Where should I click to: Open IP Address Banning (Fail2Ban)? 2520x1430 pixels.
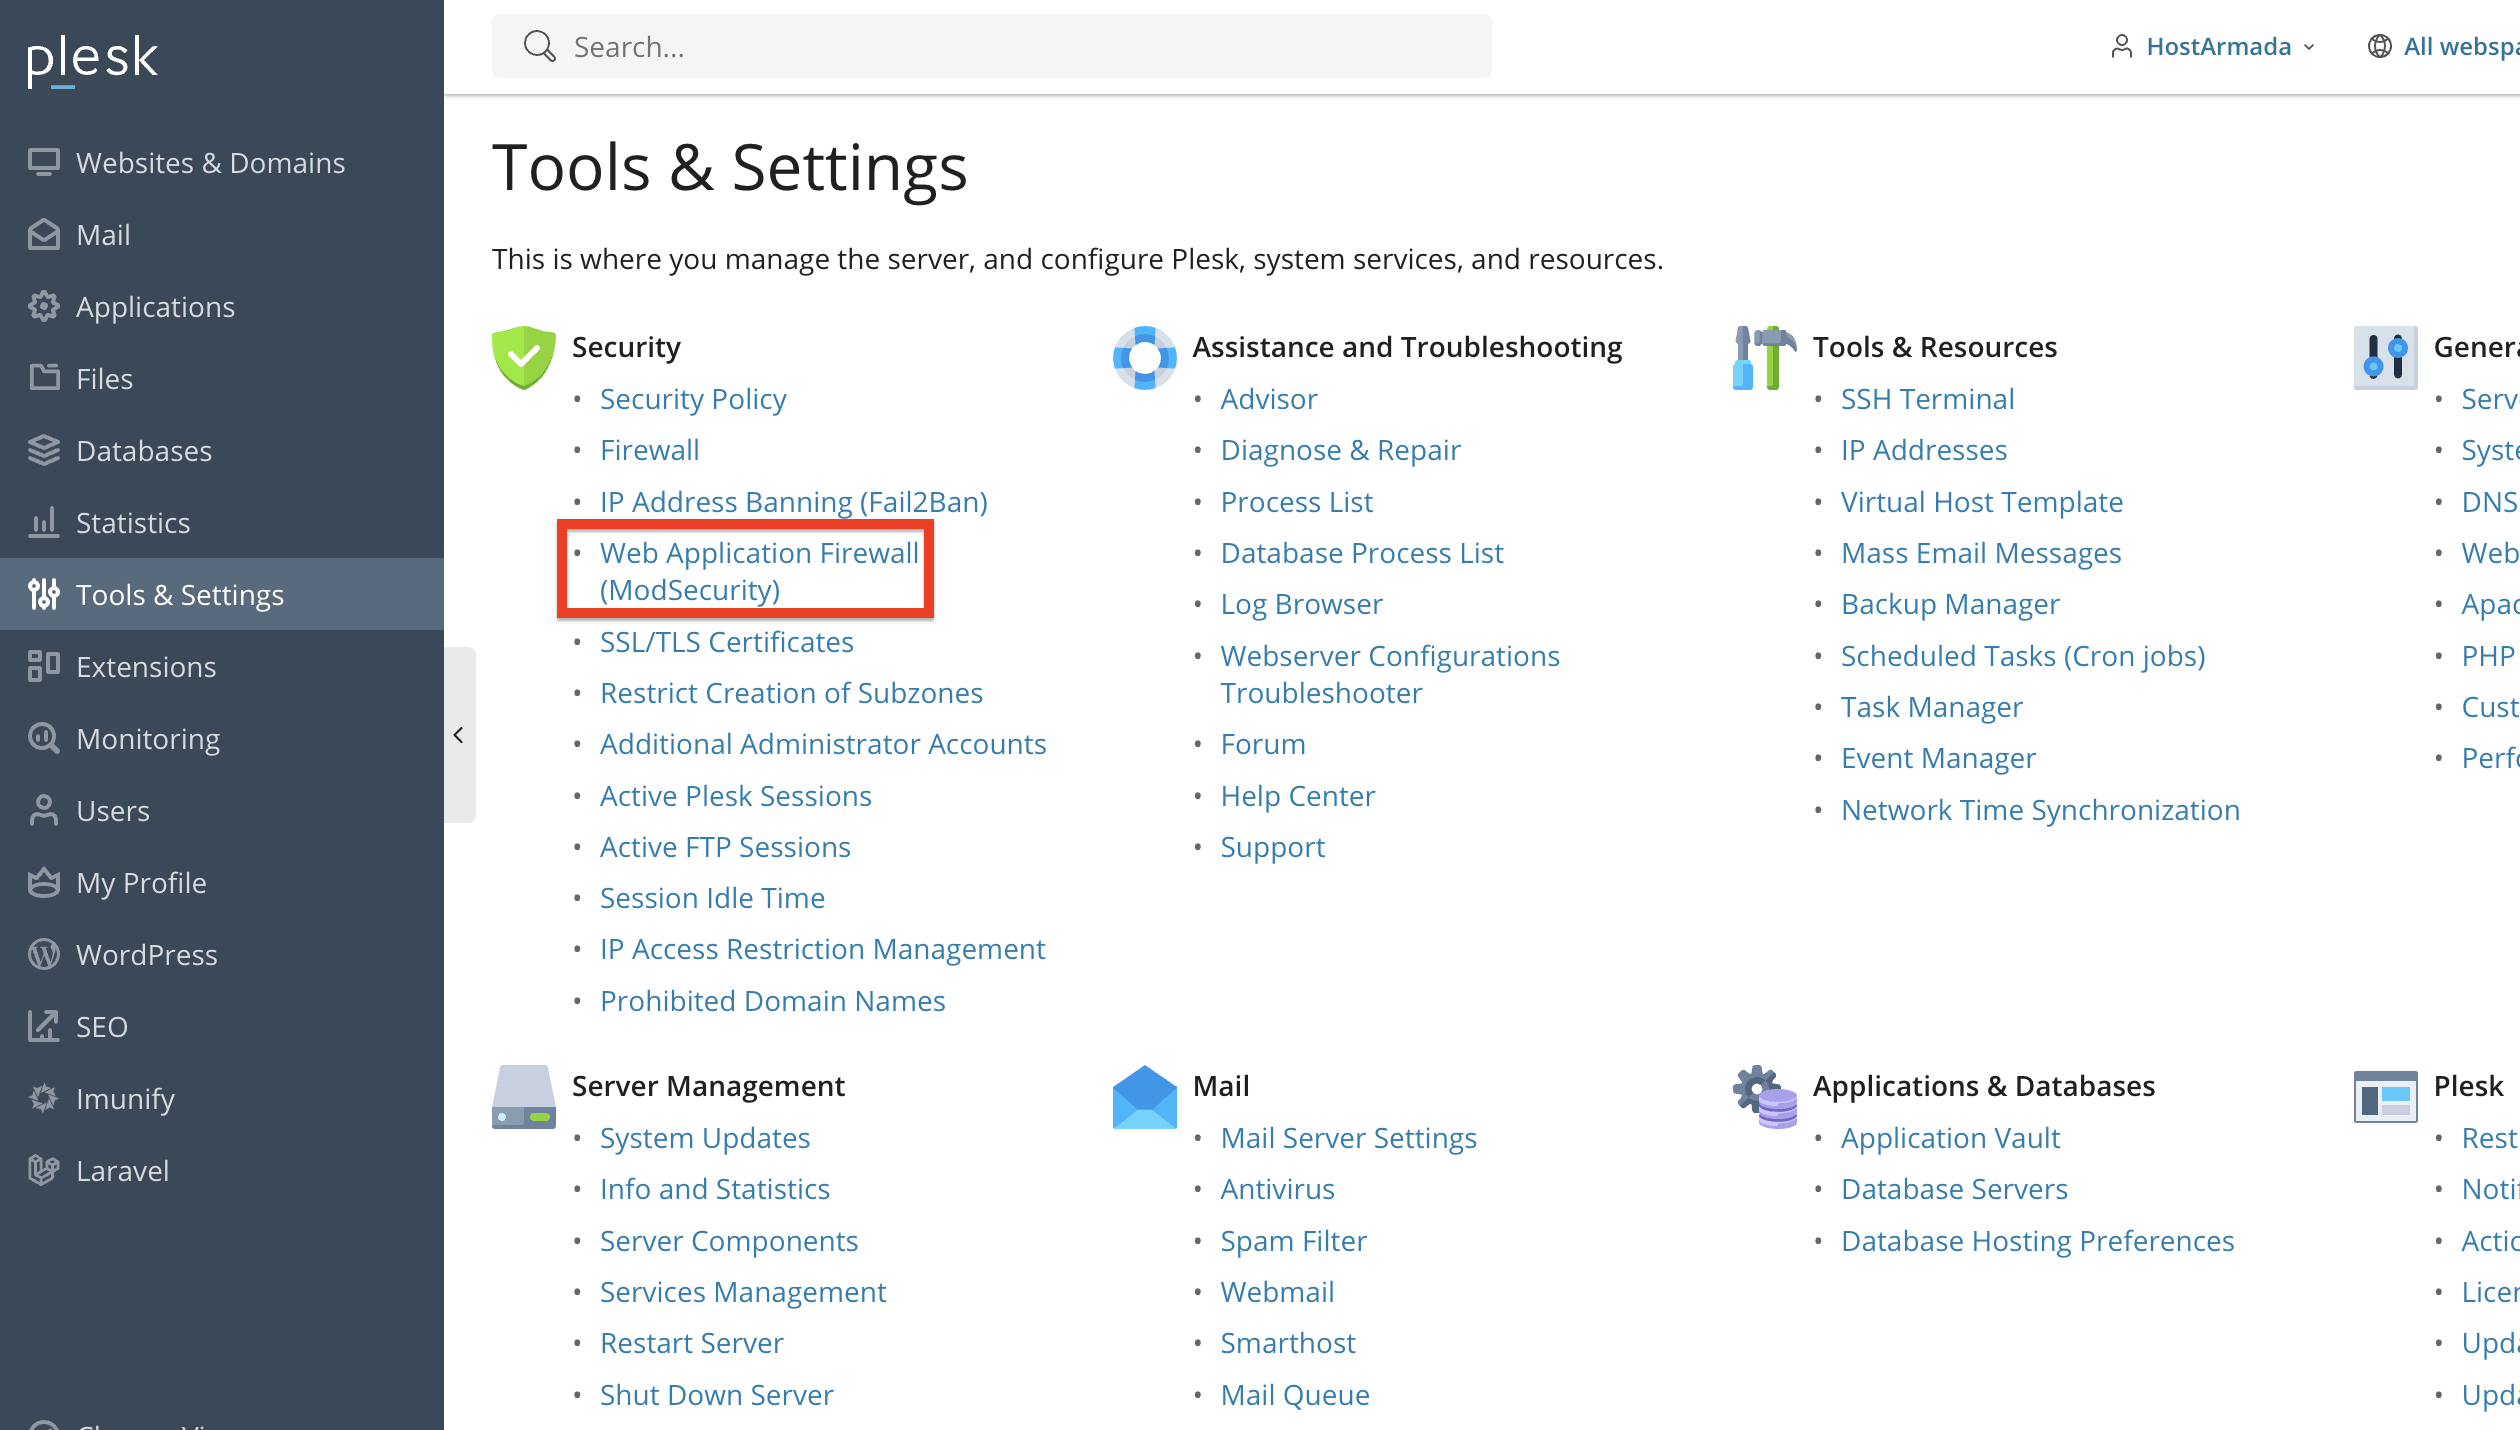[793, 501]
